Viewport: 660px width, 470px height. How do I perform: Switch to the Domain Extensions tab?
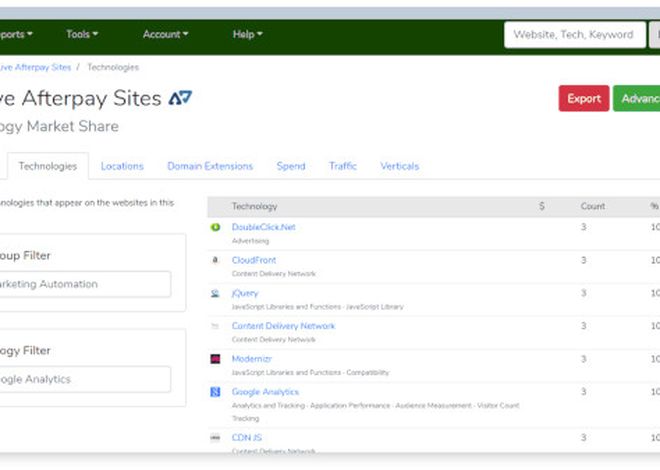(210, 166)
